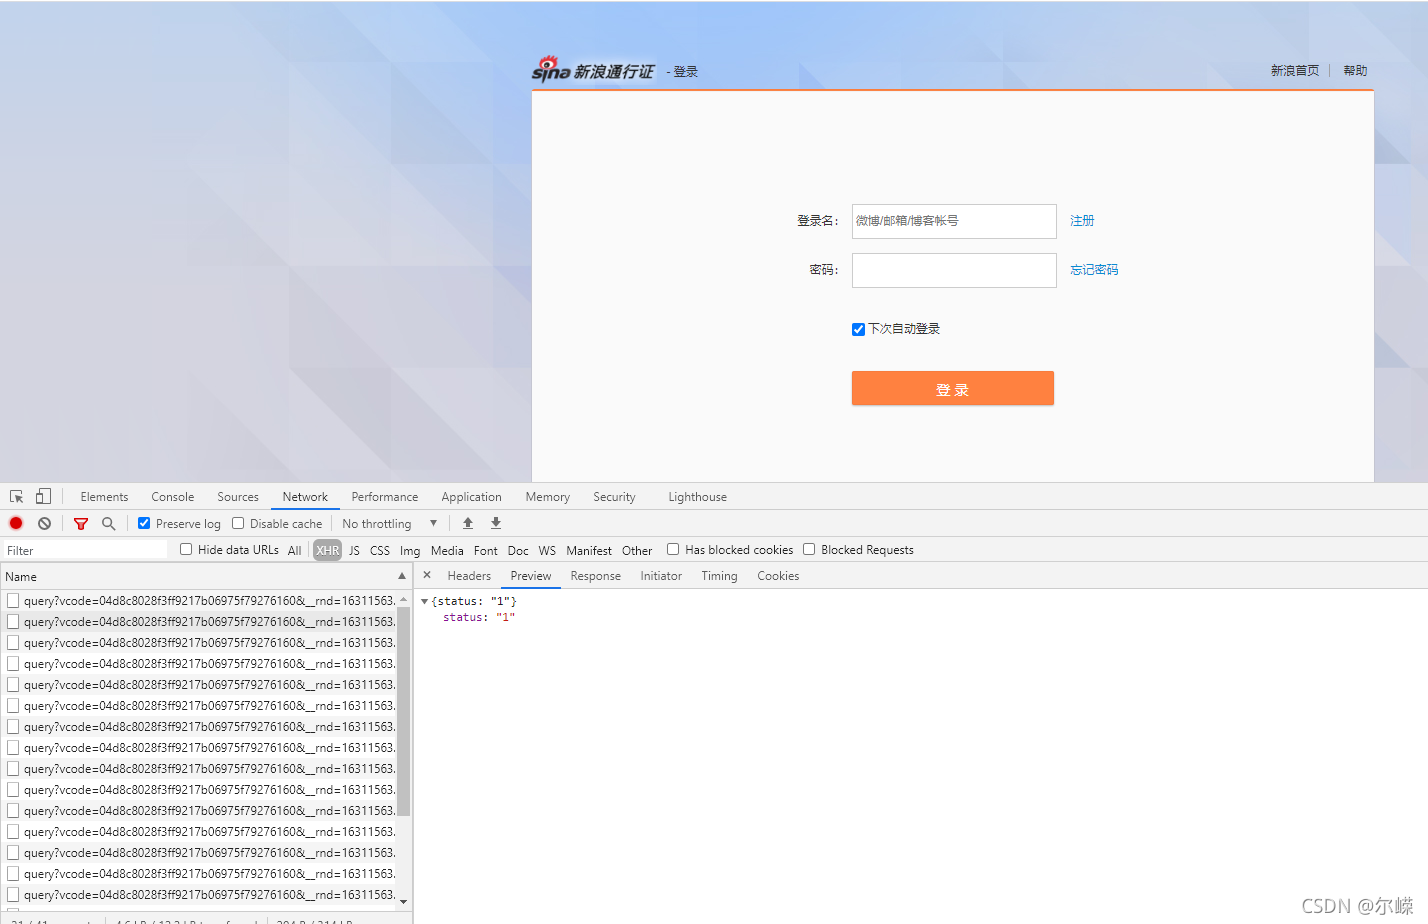Open the 忘记密码 forgot password link
This screenshot has height=924, width=1428.
pyautogui.click(x=1094, y=269)
